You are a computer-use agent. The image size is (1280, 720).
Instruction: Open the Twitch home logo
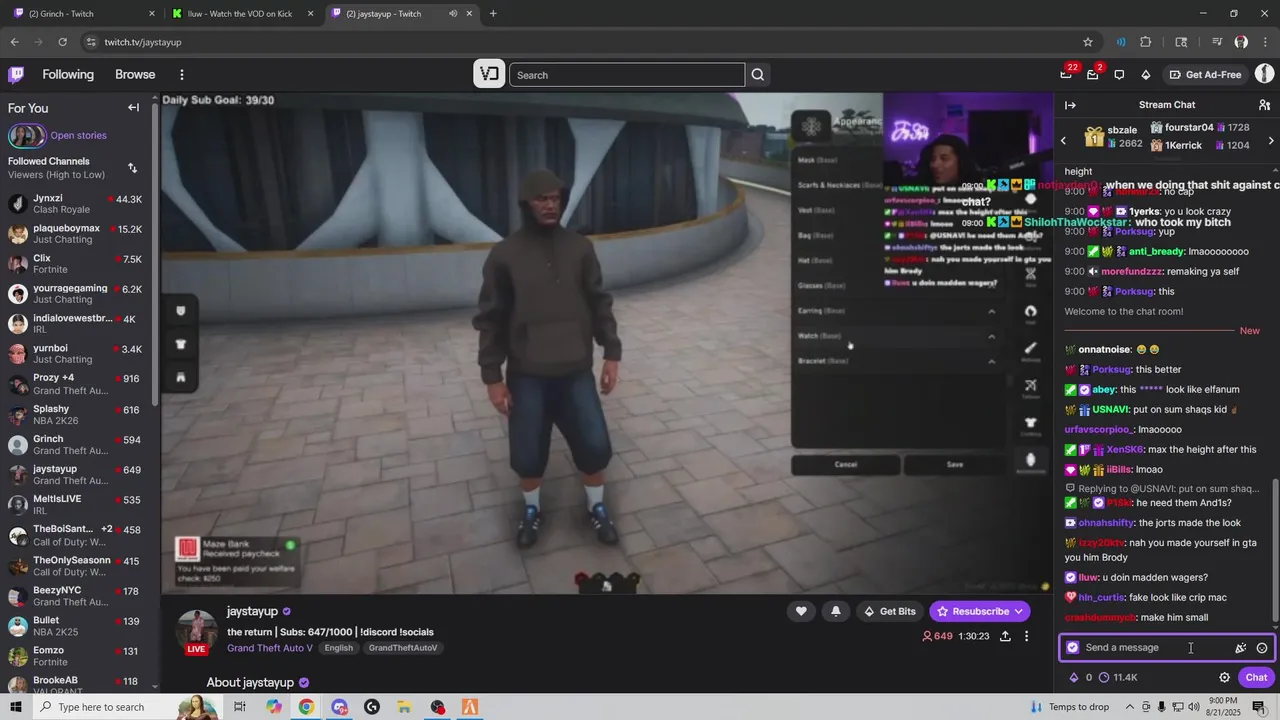point(16,75)
